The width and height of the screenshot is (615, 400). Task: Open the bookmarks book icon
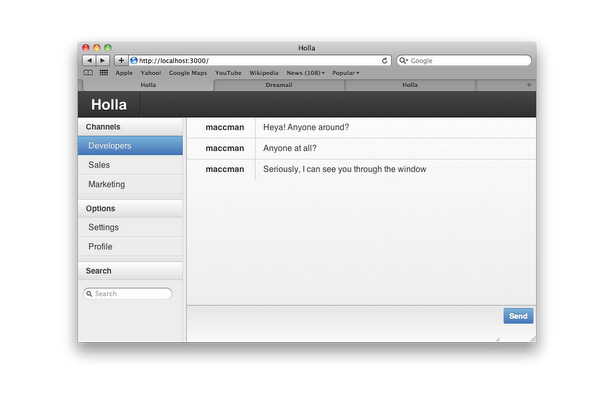click(x=88, y=73)
